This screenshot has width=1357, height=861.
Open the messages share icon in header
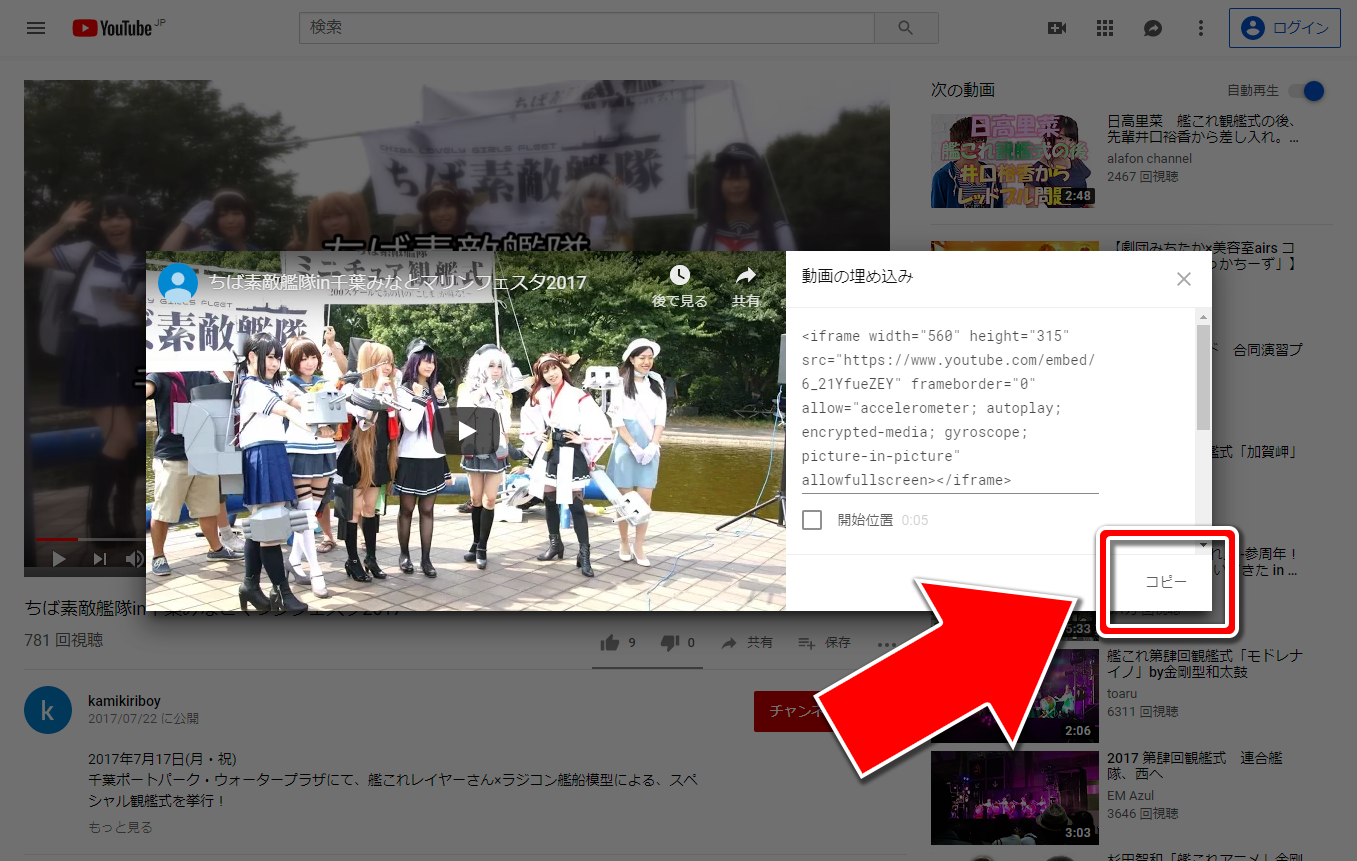[x=1153, y=28]
